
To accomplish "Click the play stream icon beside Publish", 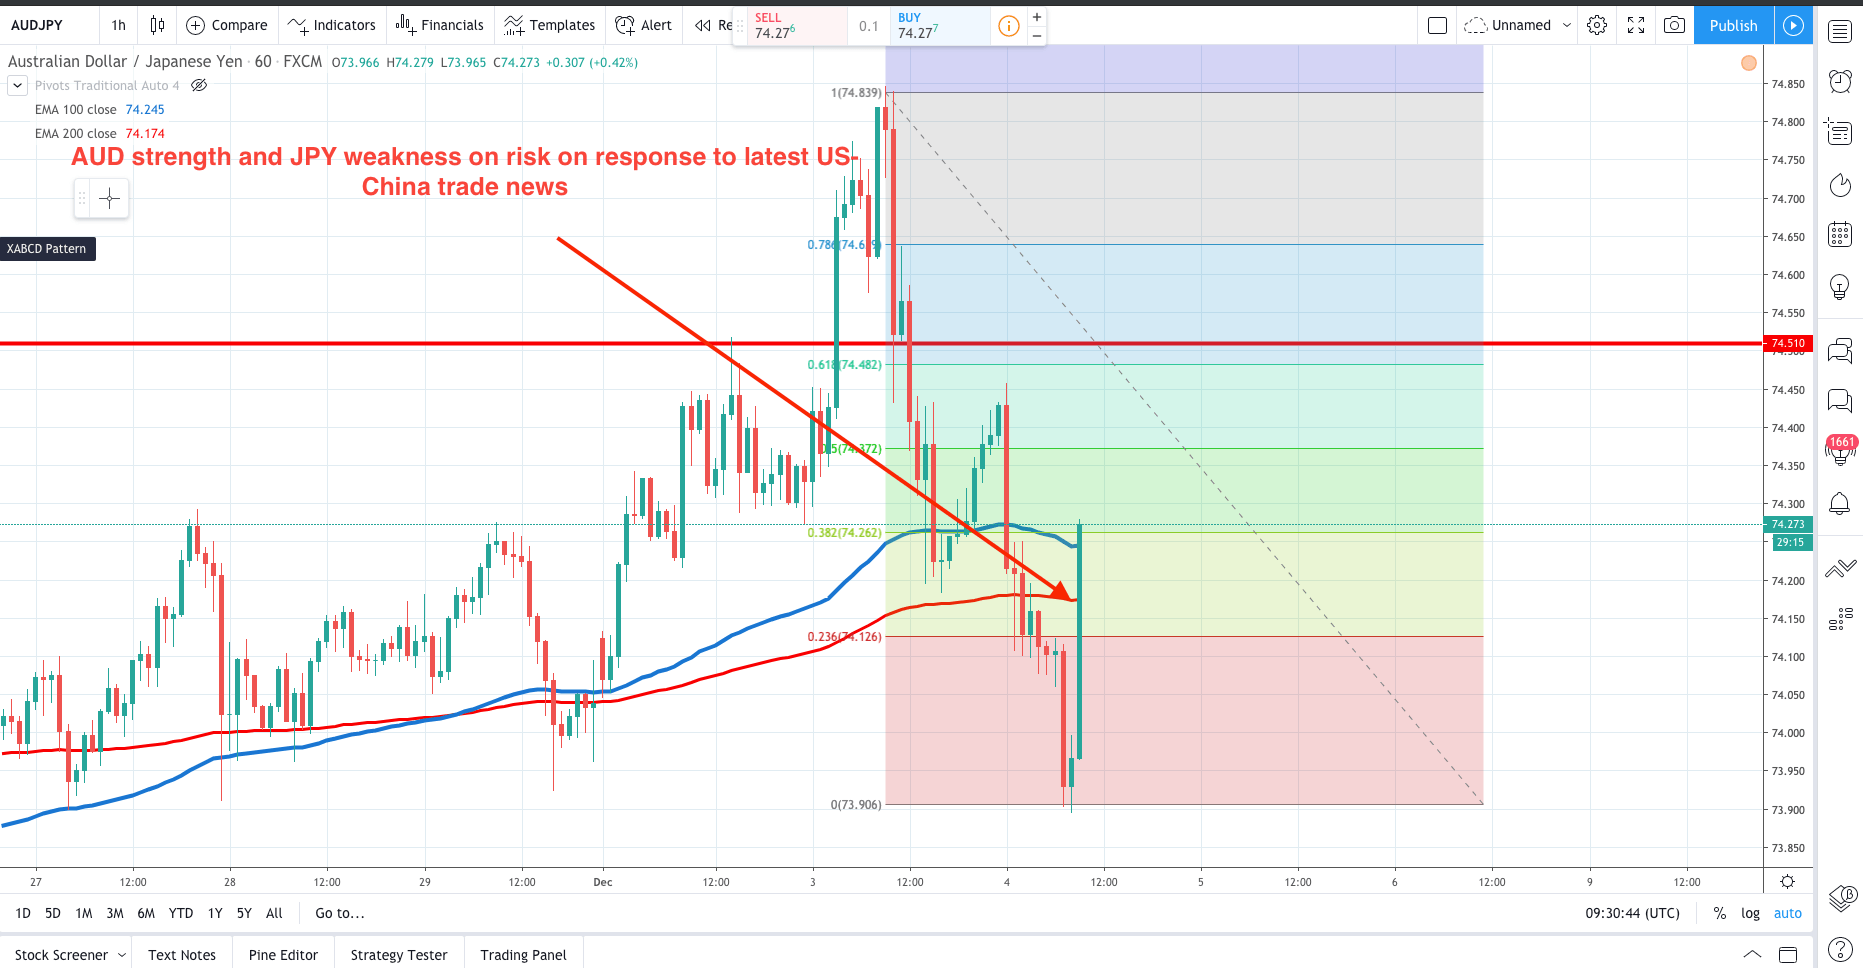I will (x=1794, y=25).
